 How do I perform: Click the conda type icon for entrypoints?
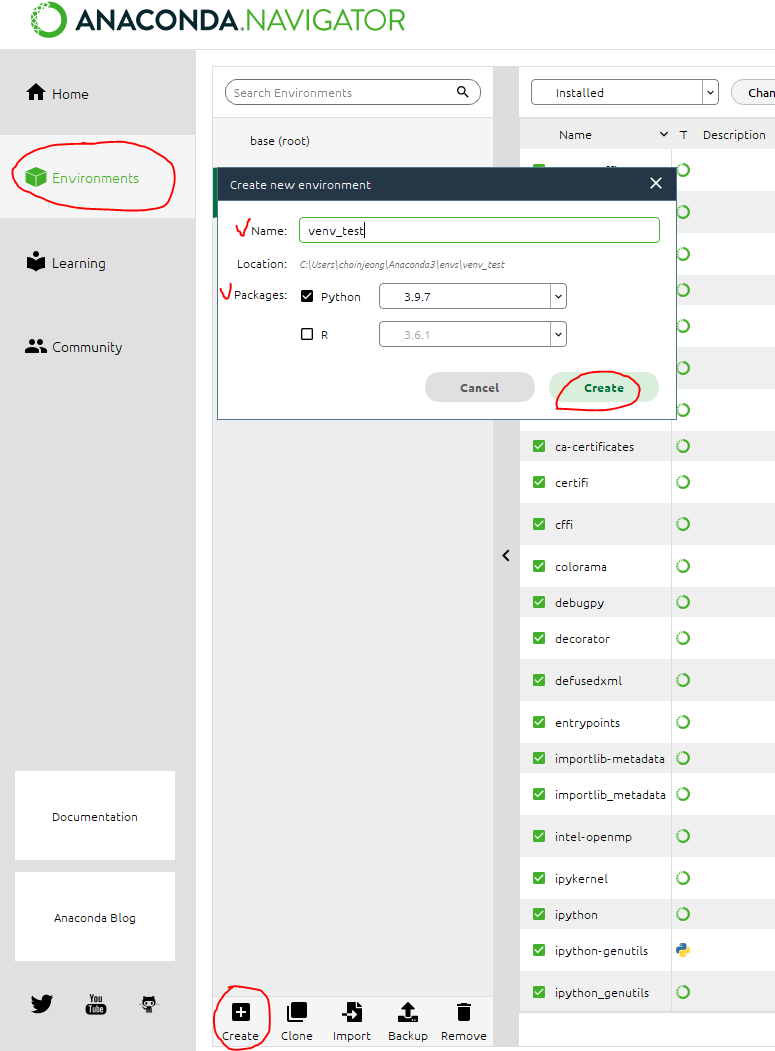683,722
